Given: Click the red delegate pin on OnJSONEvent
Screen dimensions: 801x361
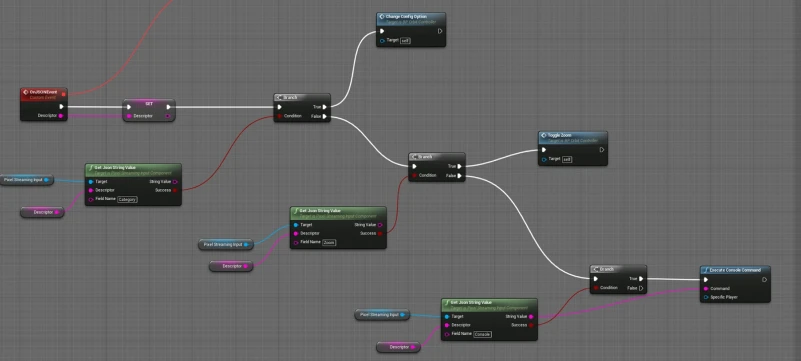Looking at the screenshot, I should [x=63, y=94].
